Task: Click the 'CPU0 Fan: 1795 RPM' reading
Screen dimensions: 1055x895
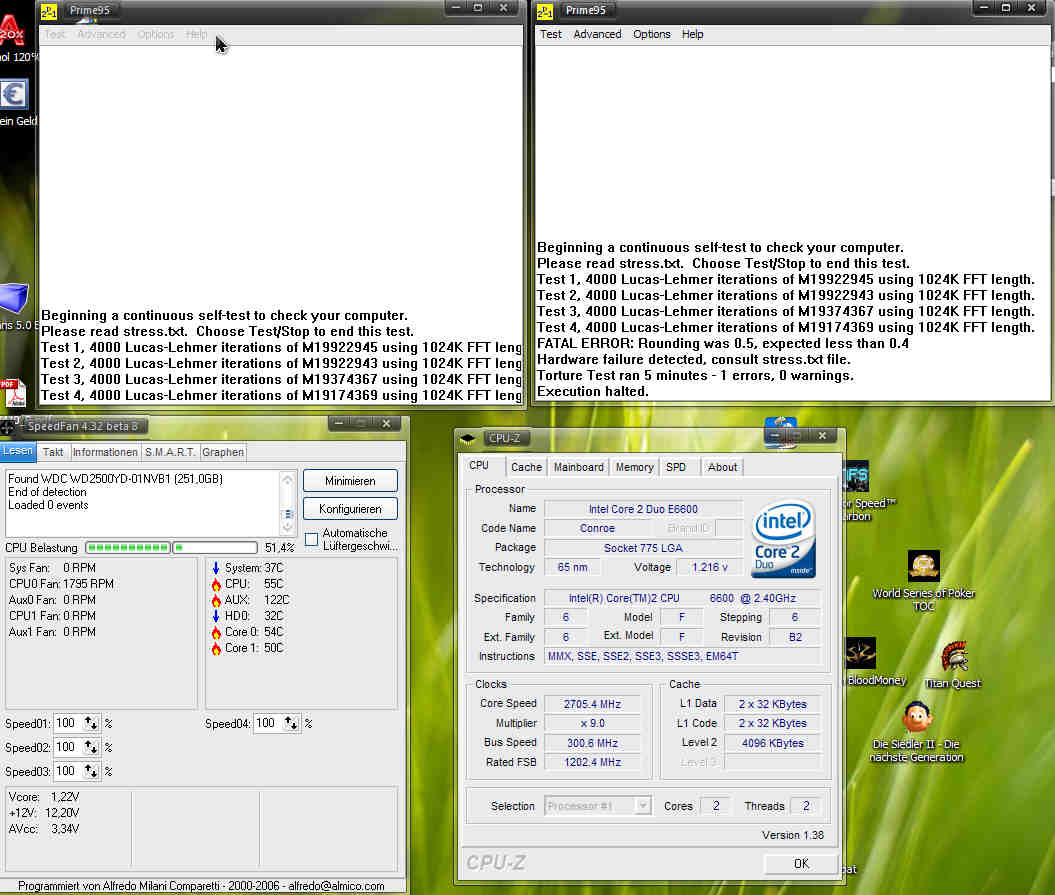Action: [x=61, y=584]
